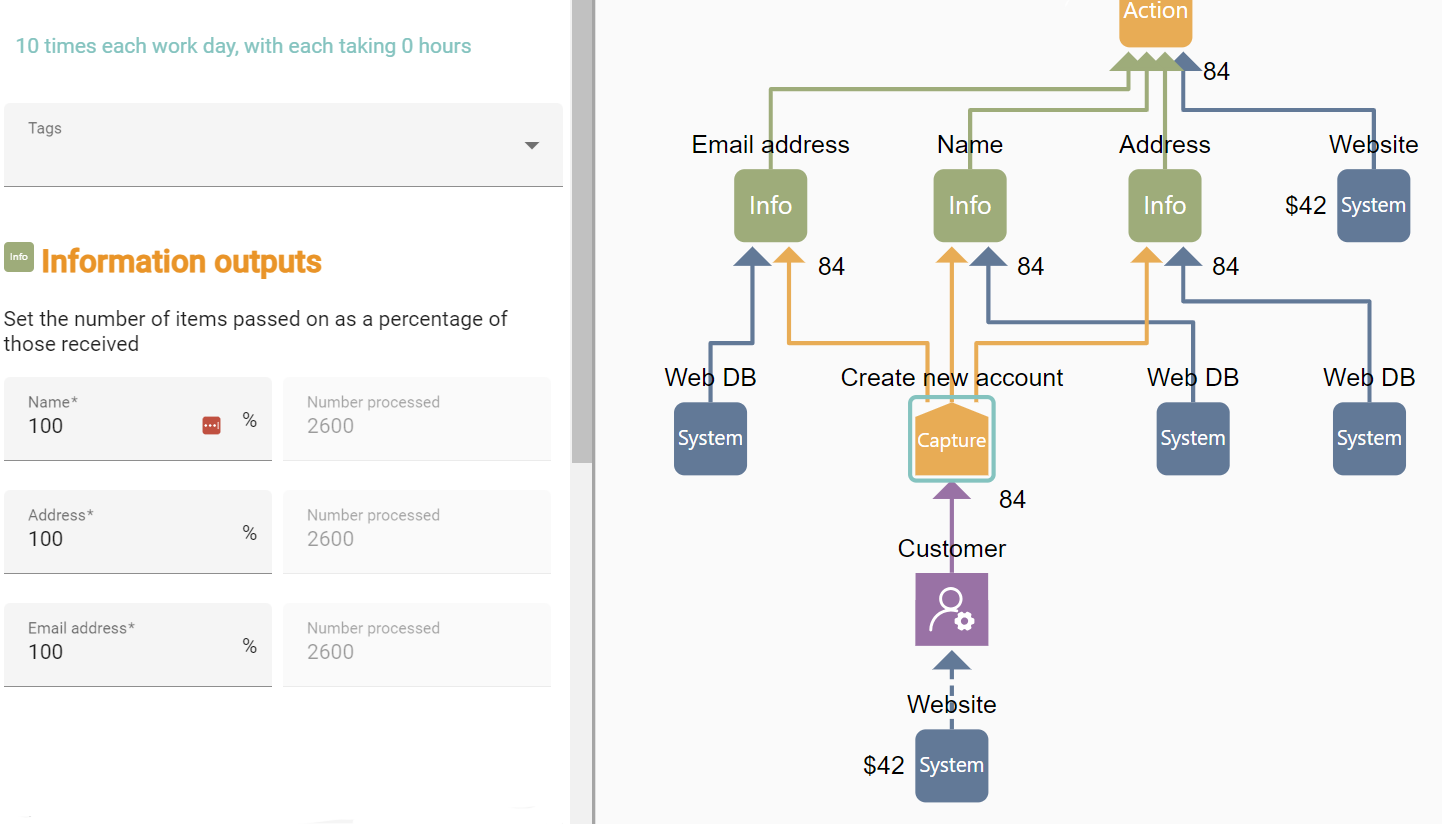Select the leftmost Web DB System node
Image resolution: width=1442 pixels, height=824 pixels.
point(710,438)
